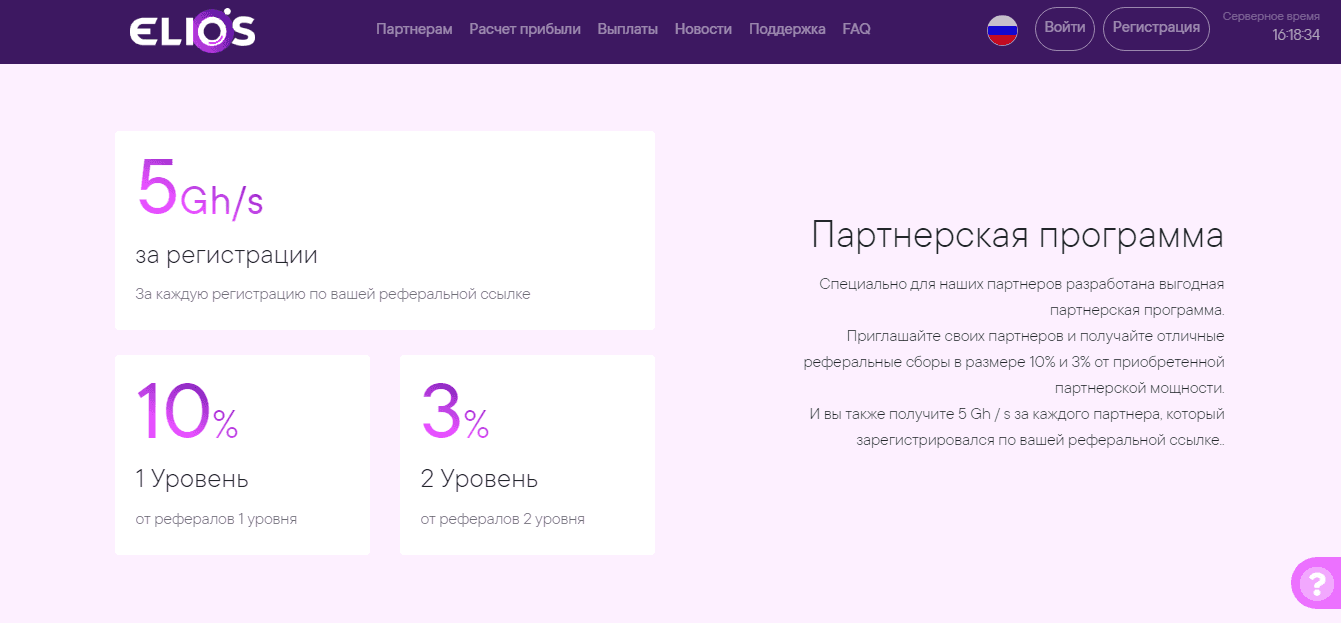Click the 3% level 2 referral card

[x=527, y=454]
